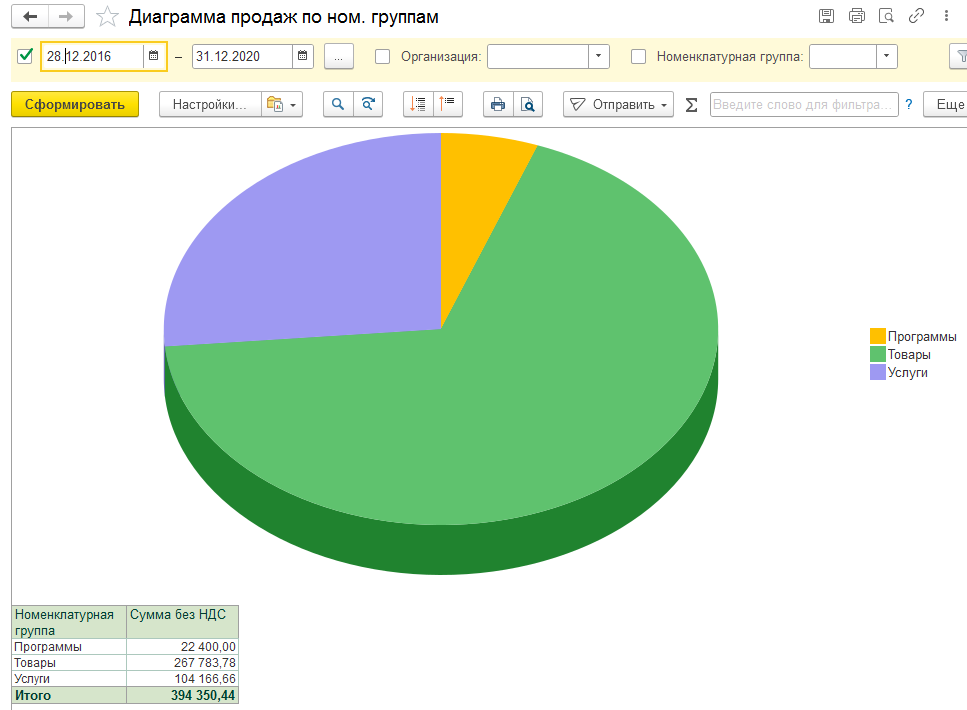Image resolution: width=967 pixels, height=710 pixels.
Task: Click the Номенклатурная группа column header
Action: click(x=69, y=622)
